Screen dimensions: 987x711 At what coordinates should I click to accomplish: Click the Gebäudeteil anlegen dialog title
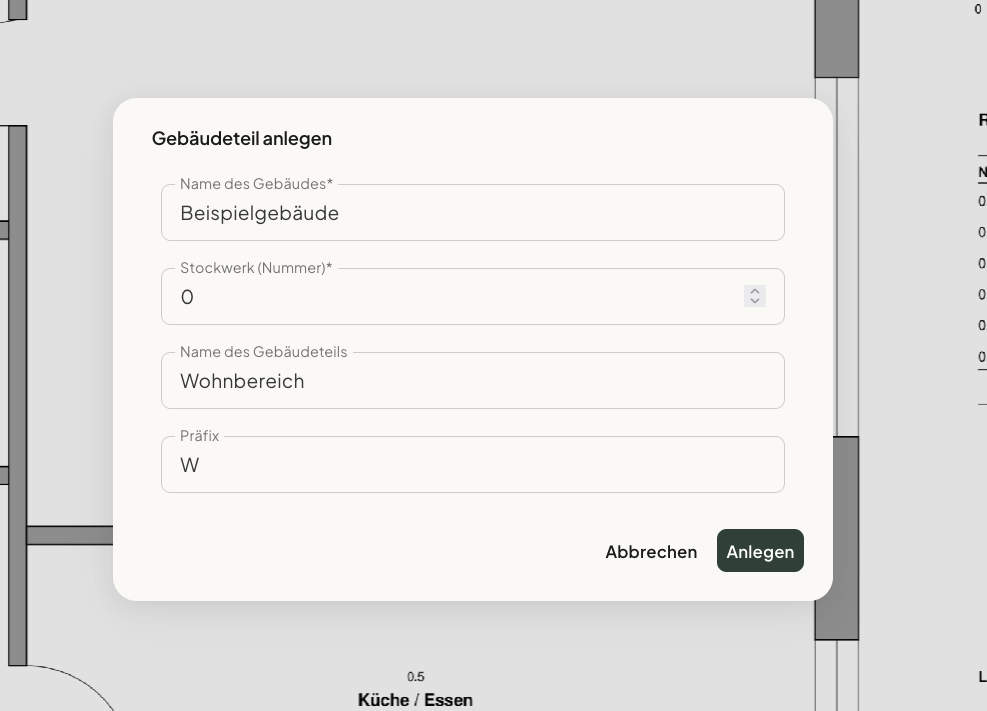(x=242, y=138)
